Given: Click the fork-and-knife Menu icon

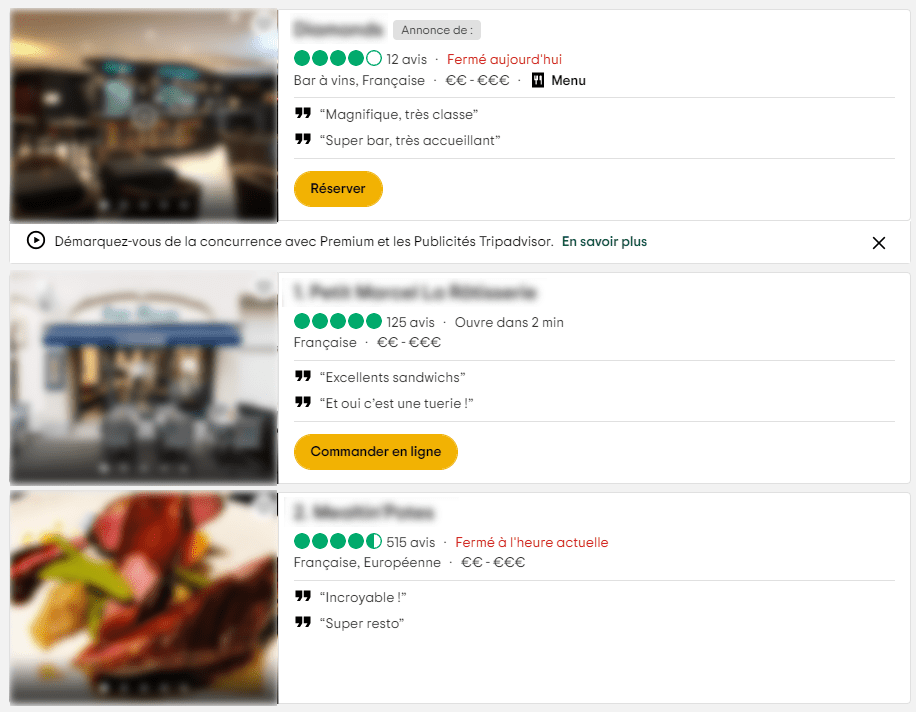Looking at the screenshot, I should coord(537,80).
